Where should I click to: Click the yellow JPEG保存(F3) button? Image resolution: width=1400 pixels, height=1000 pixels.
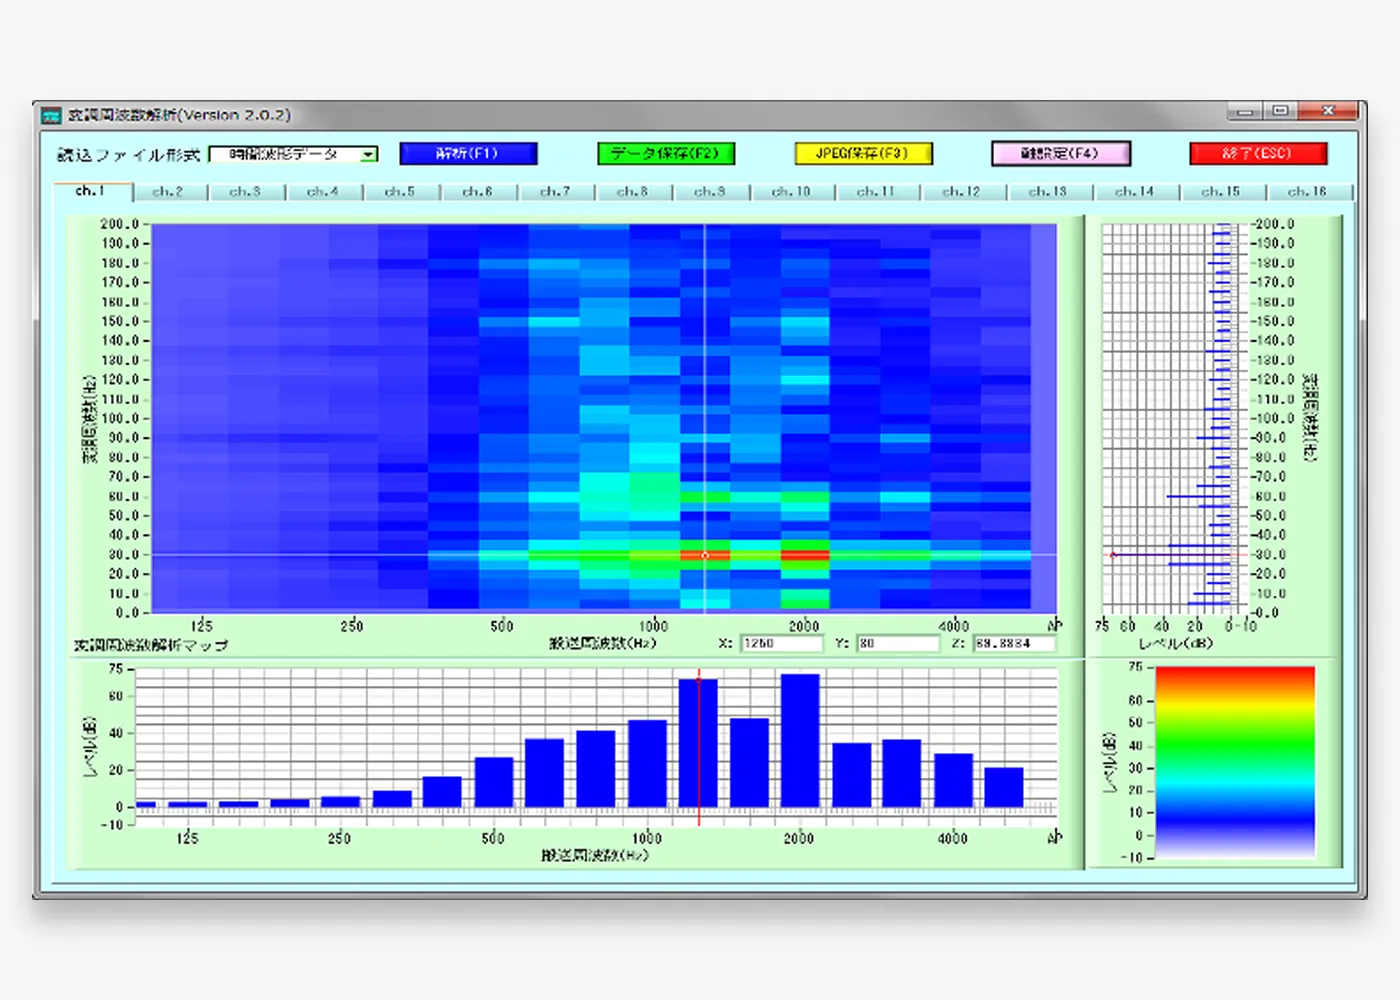[x=863, y=154]
